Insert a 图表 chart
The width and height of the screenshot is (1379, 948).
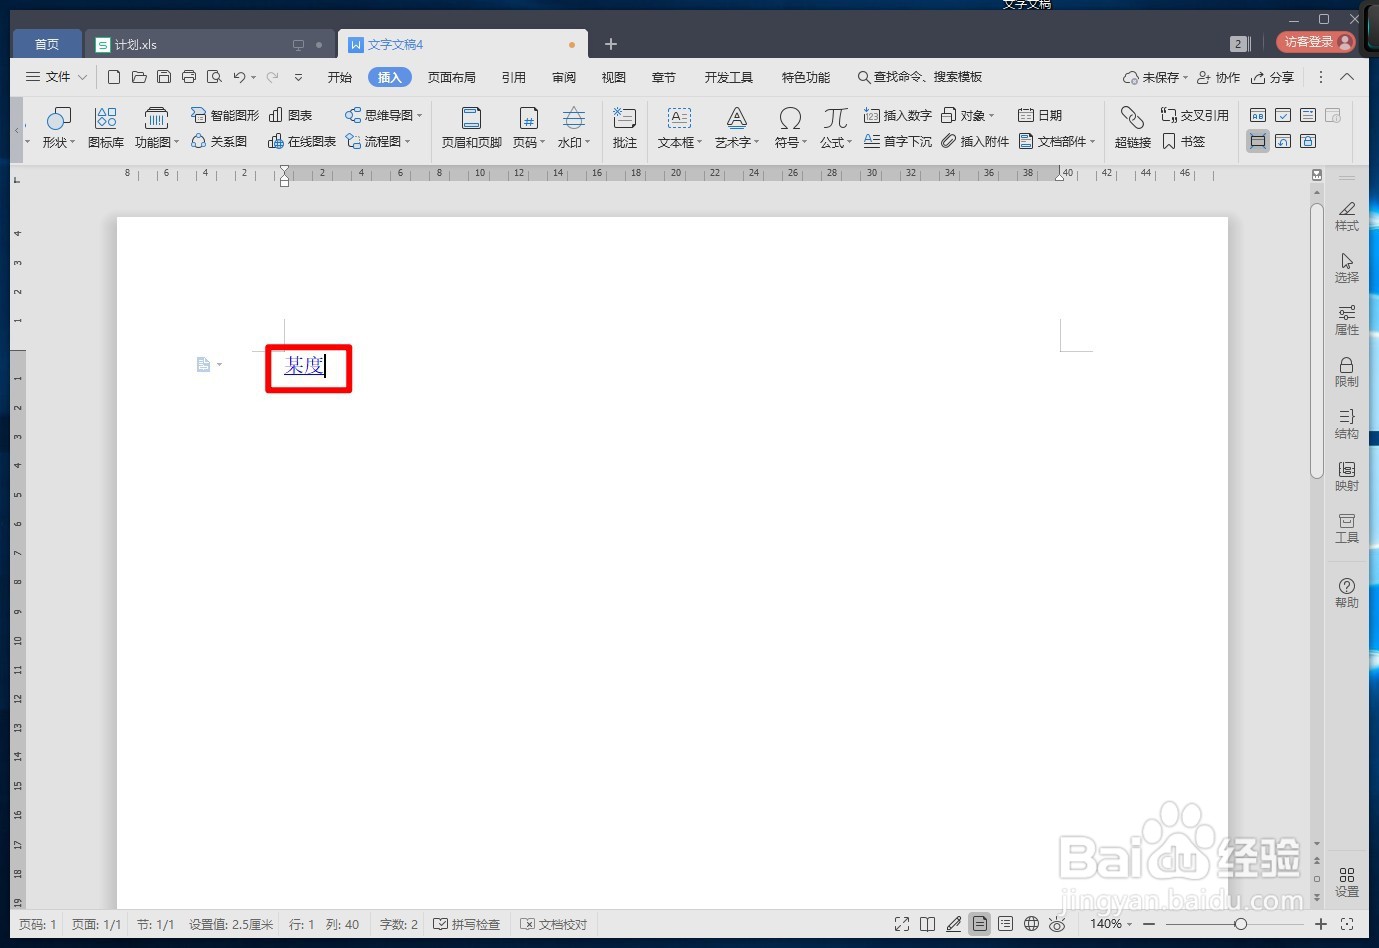291,115
